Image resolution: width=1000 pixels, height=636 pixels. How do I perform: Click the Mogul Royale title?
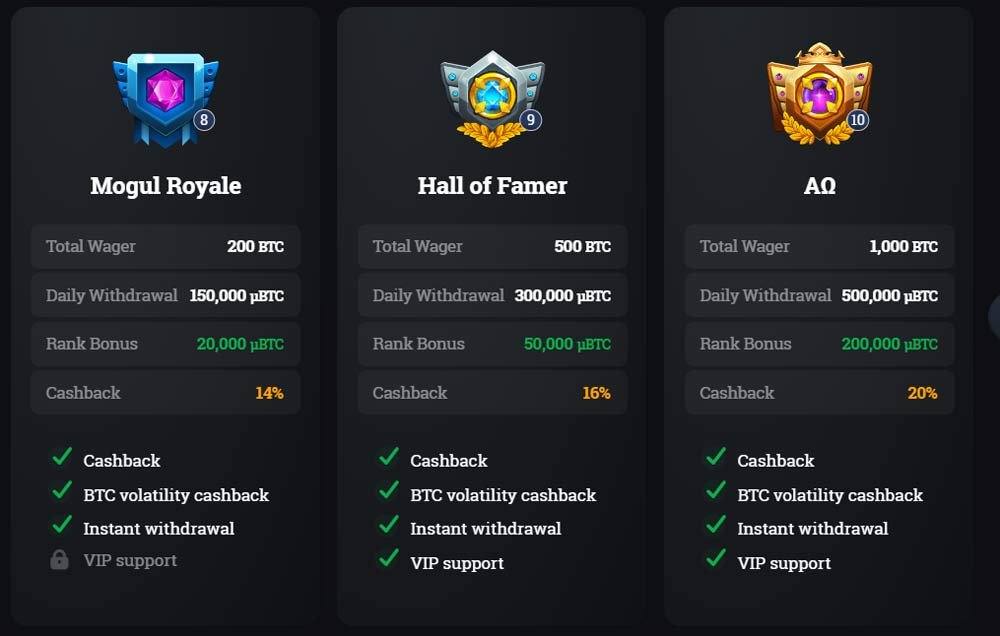point(166,186)
